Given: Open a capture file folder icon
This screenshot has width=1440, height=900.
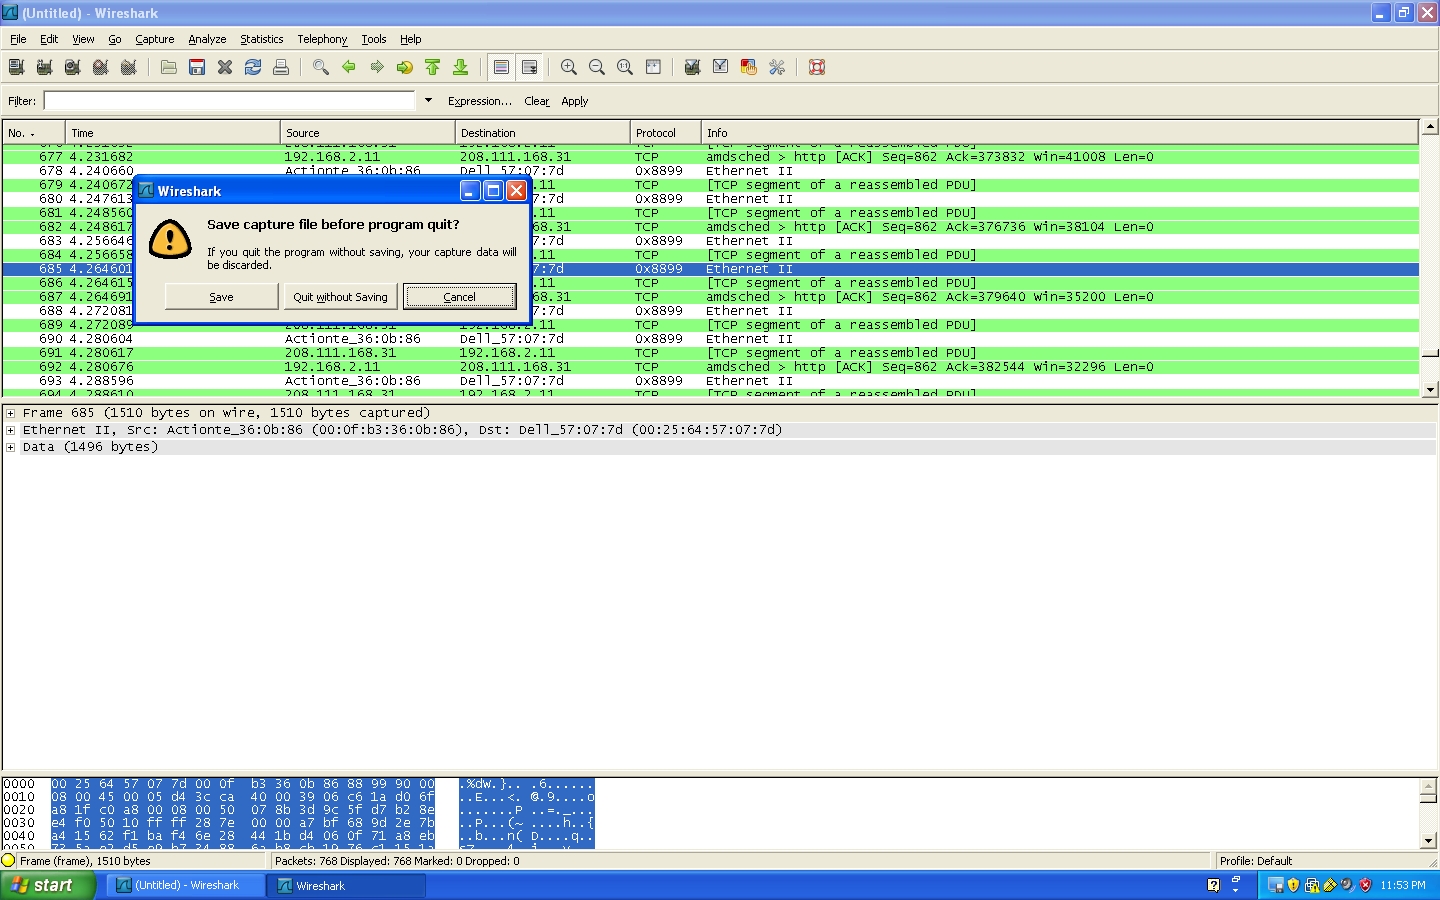Looking at the screenshot, I should point(169,67).
